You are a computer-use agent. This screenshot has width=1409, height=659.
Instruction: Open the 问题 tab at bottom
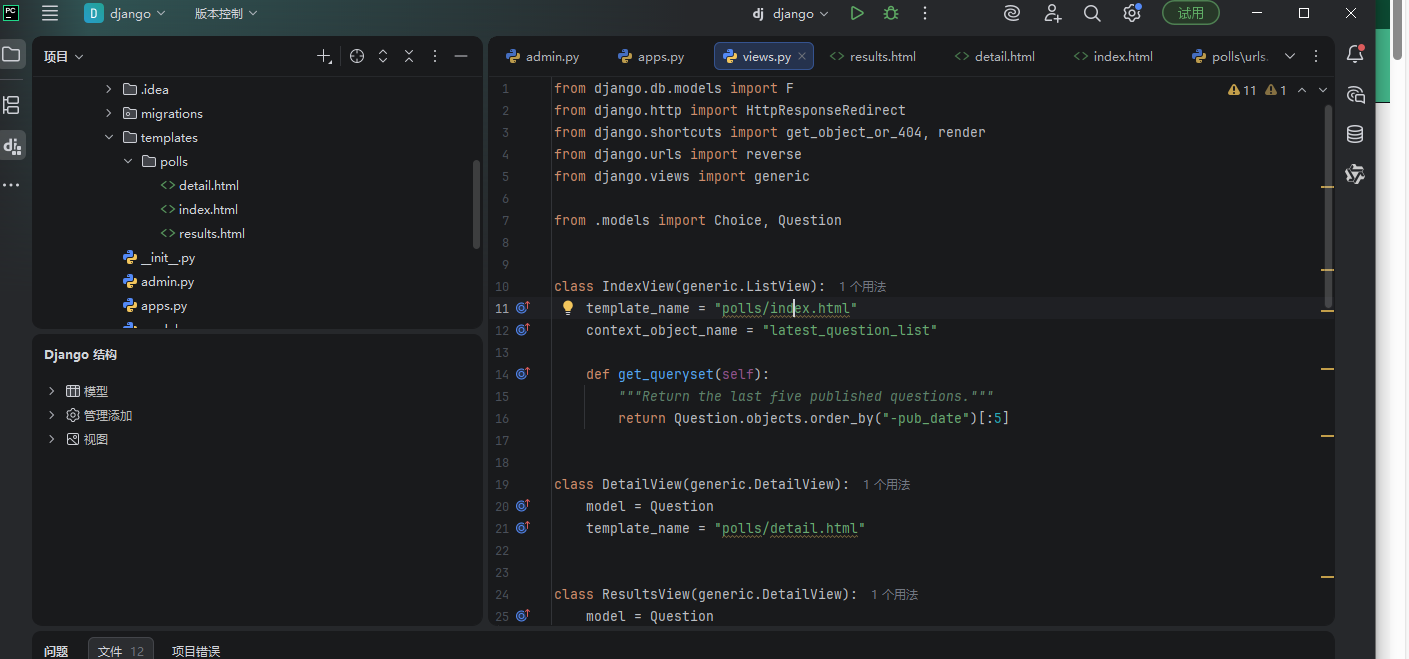[56, 651]
